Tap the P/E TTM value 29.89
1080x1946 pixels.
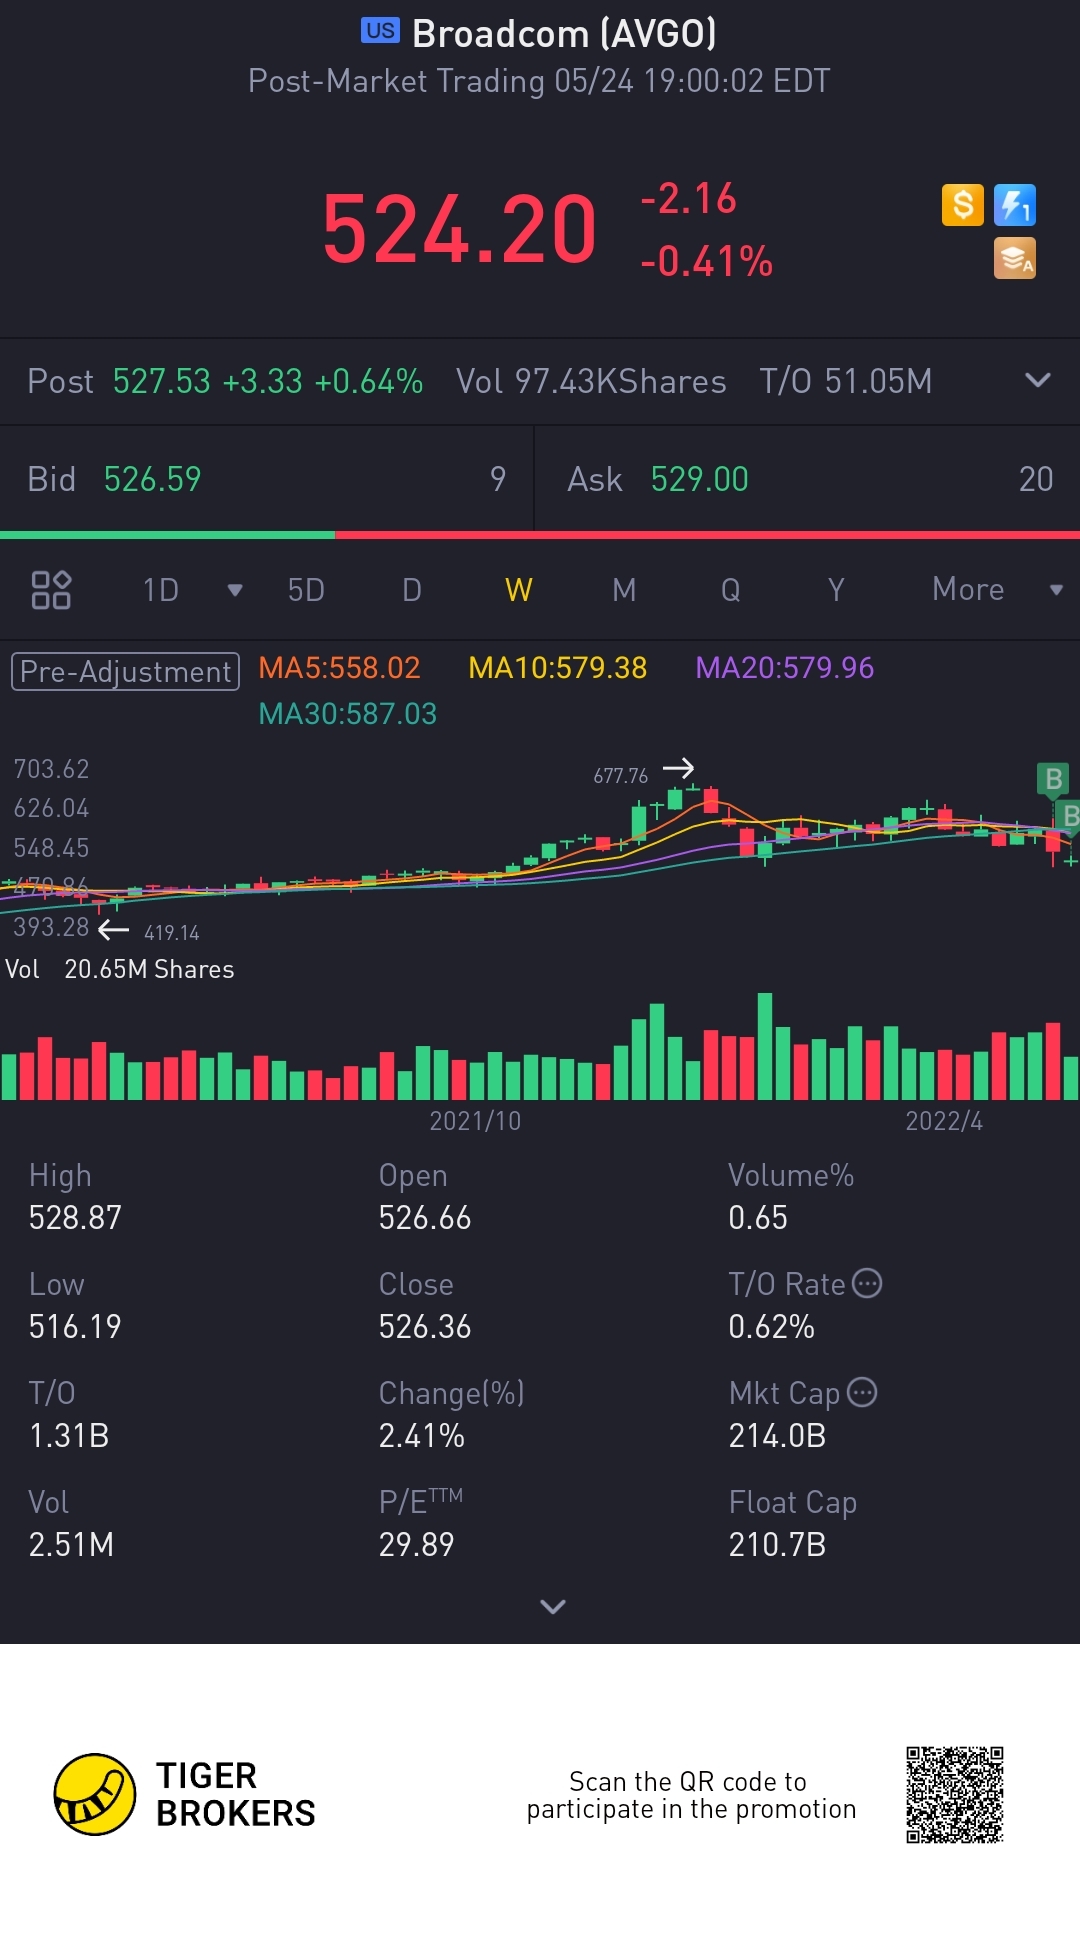[x=416, y=1545]
